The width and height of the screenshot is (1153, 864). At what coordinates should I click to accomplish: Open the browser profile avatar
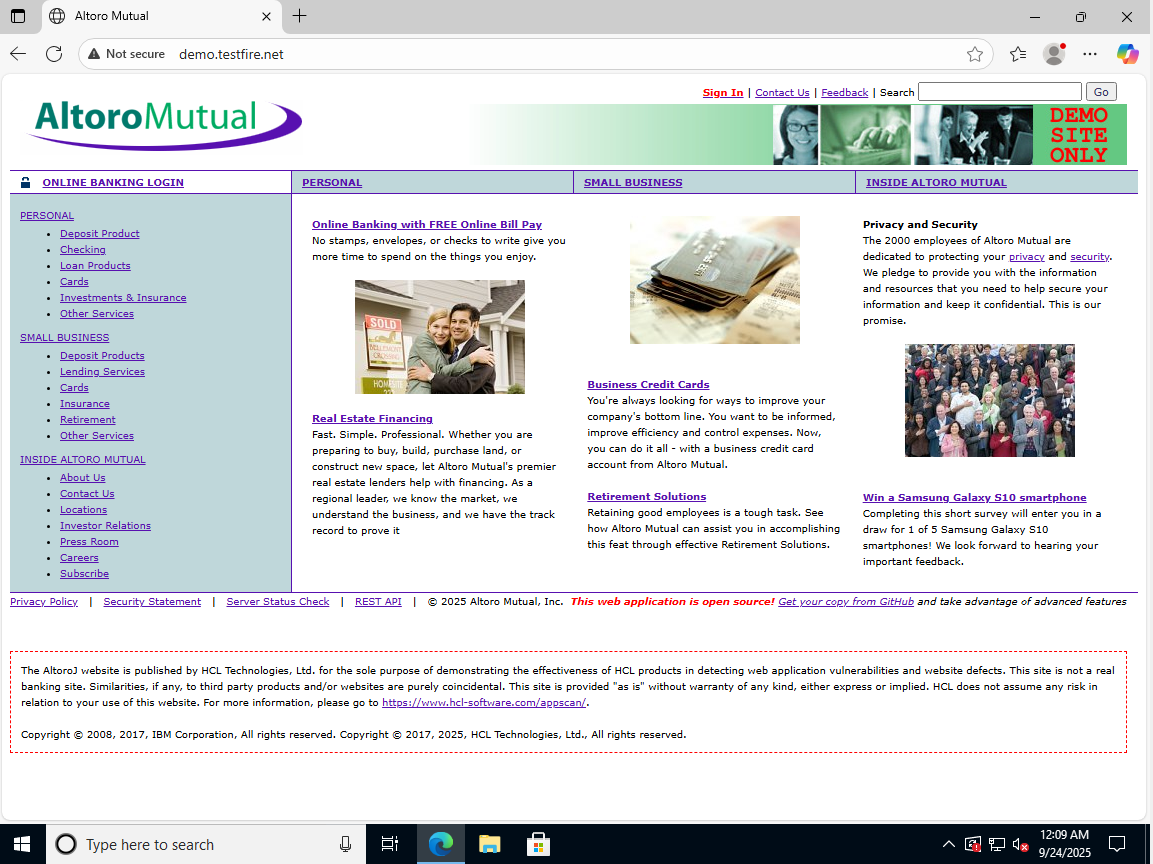coord(1054,54)
